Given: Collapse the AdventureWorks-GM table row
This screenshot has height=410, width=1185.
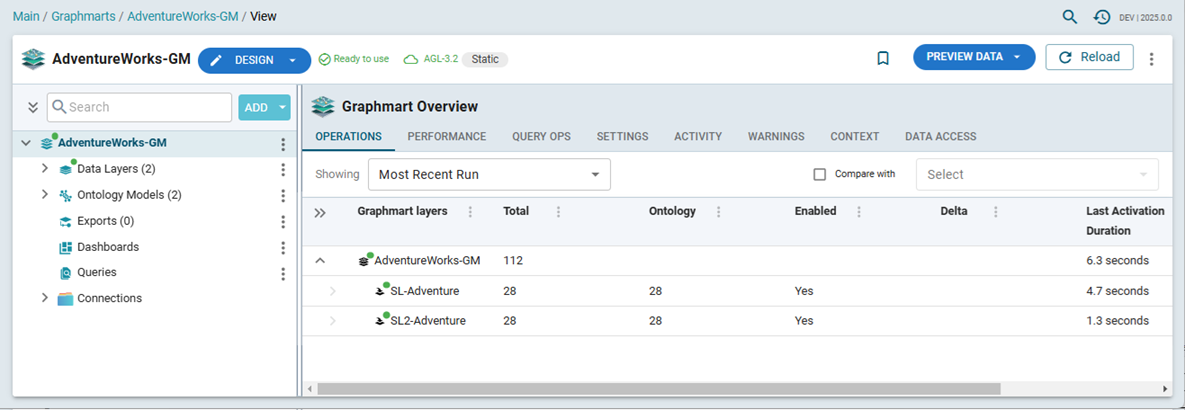Looking at the screenshot, I should [320, 261].
